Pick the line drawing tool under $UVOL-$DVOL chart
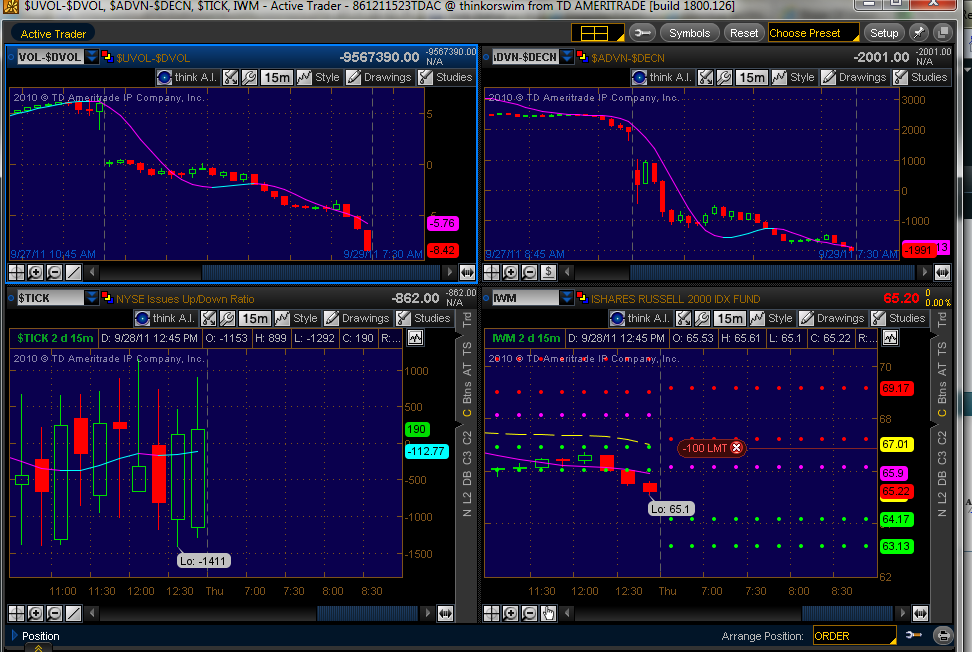 point(73,272)
